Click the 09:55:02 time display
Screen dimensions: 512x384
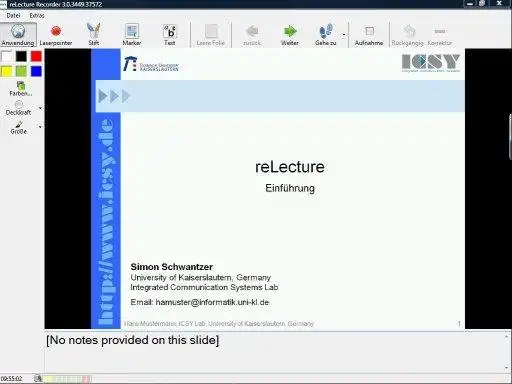12,379
